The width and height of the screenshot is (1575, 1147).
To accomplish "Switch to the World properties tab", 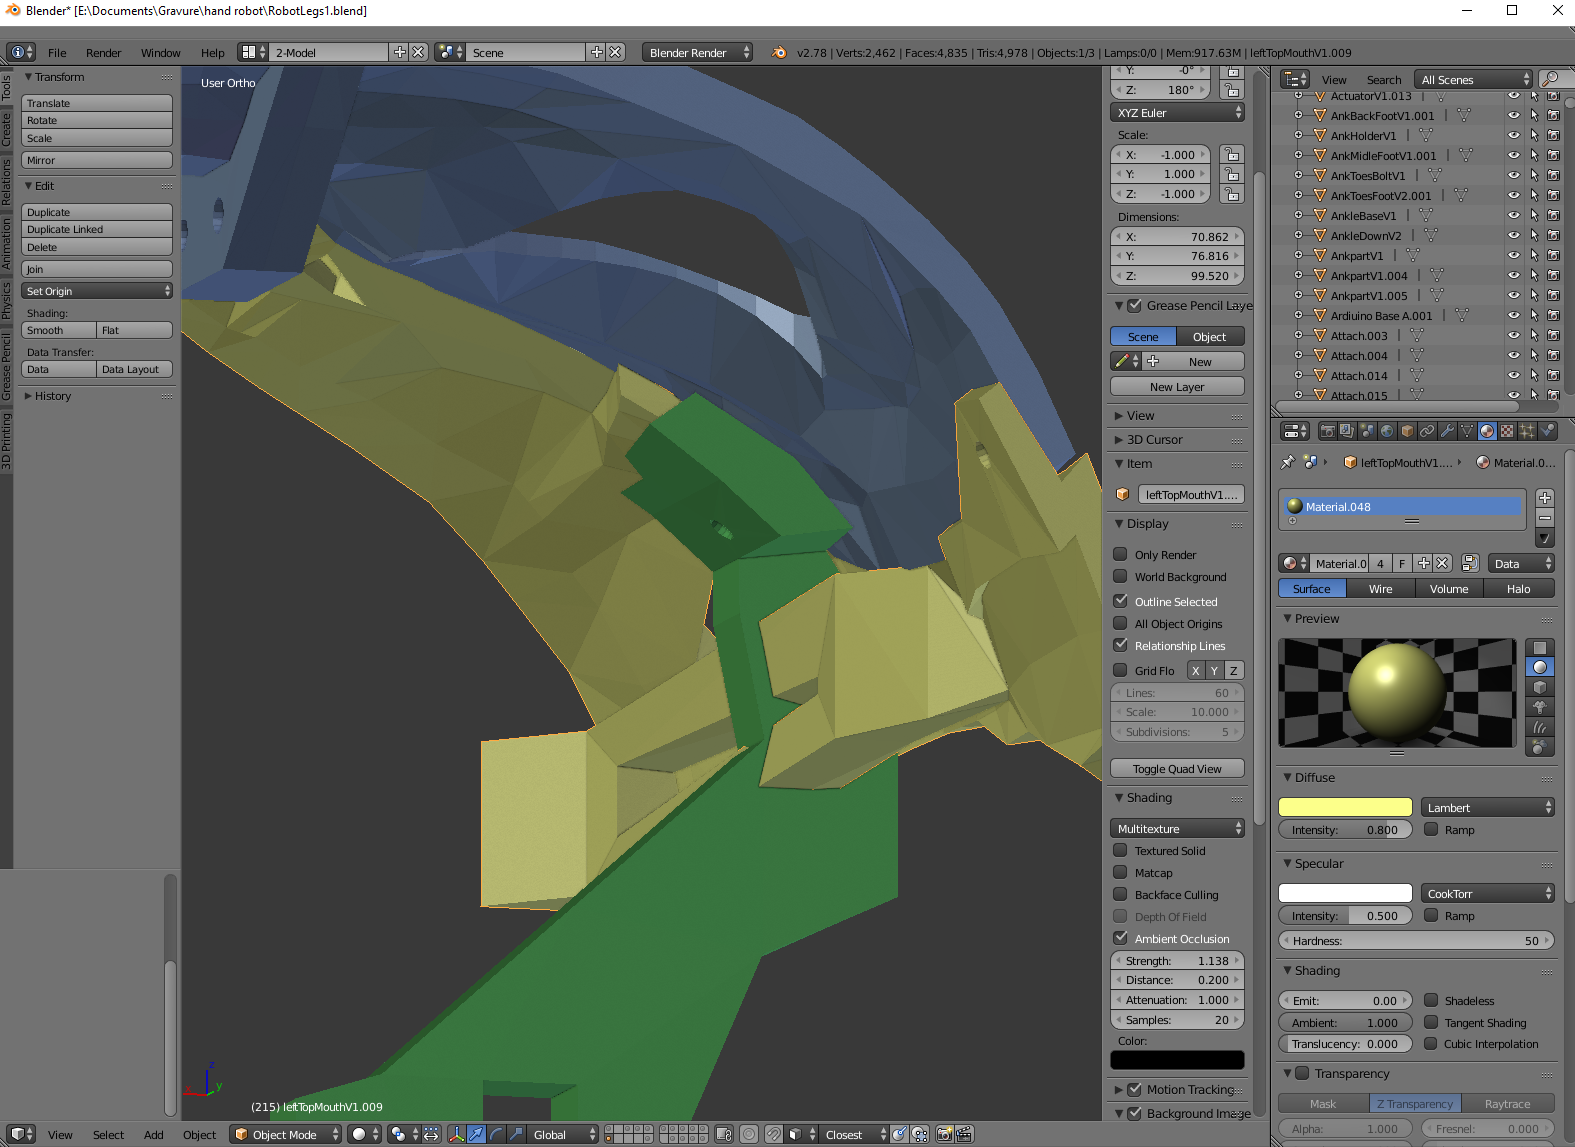I will 1387,431.
